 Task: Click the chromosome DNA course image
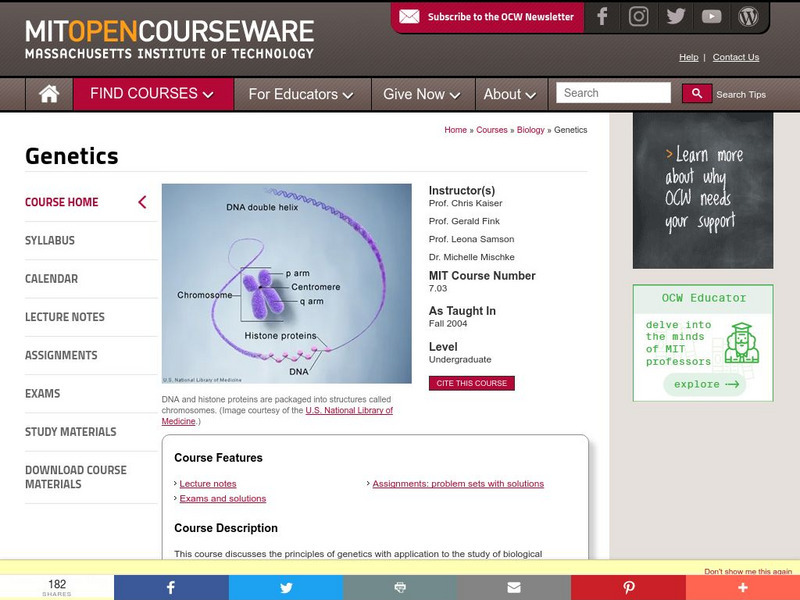pyautogui.click(x=287, y=284)
